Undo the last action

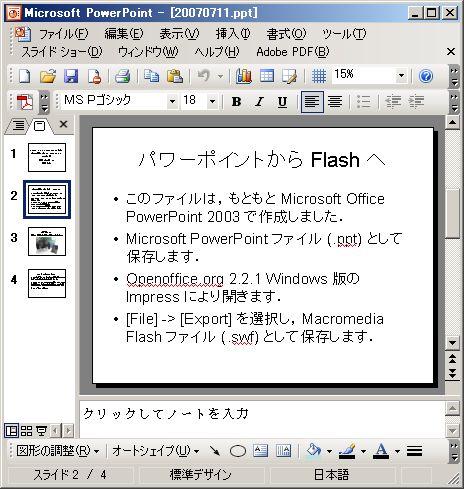tap(203, 76)
